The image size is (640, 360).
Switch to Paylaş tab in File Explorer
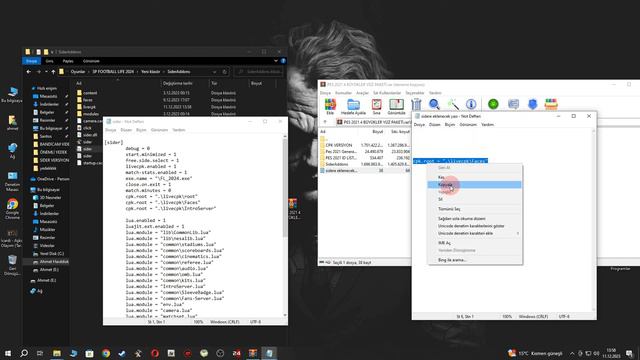click(68, 61)
